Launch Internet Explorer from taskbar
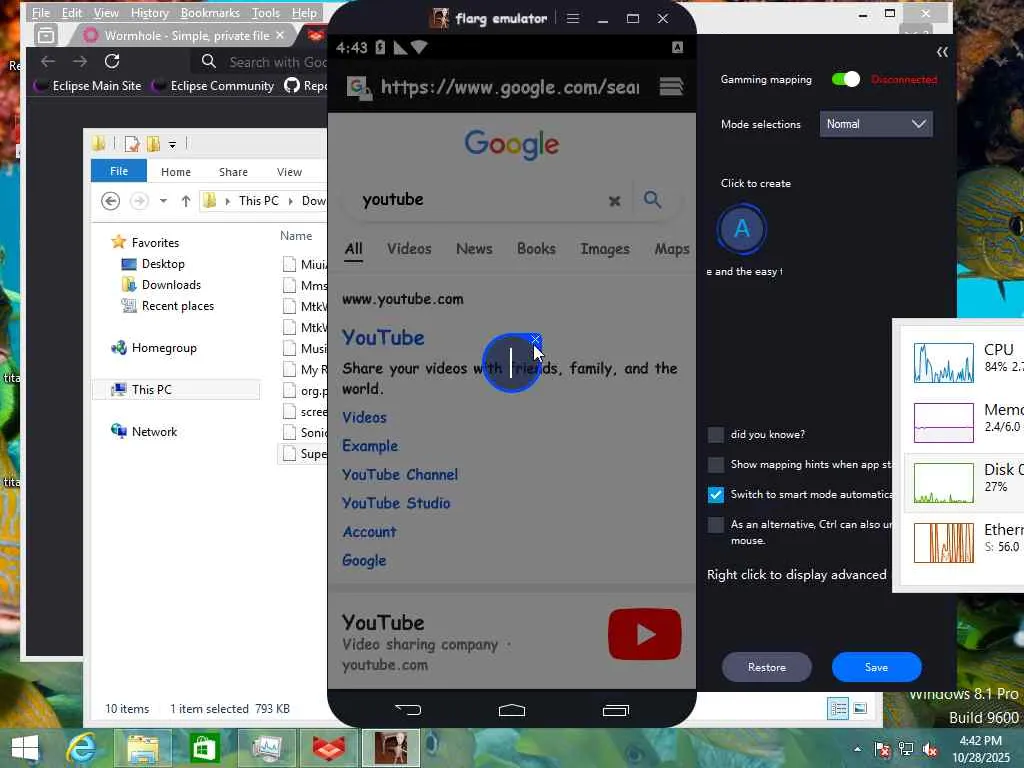This screenshot has height=768, width=1024. tap(81, 748)
